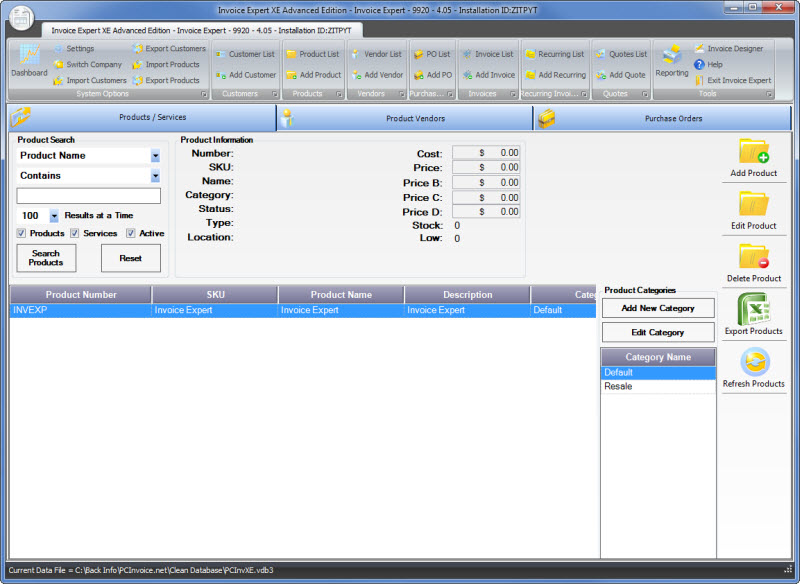Select the Invoice Expert XE ribbon tab
Viewport: 800px width, 584px height.
(202, 31)
